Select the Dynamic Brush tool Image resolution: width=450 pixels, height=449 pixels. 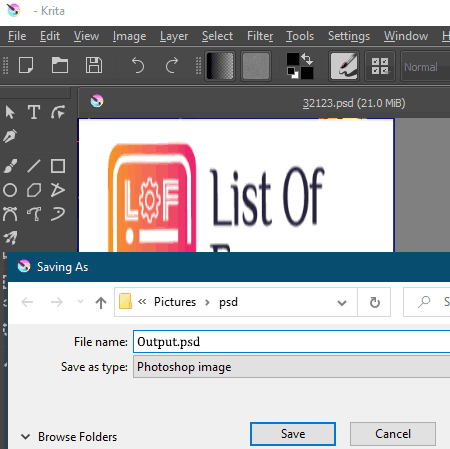[58, 214]
